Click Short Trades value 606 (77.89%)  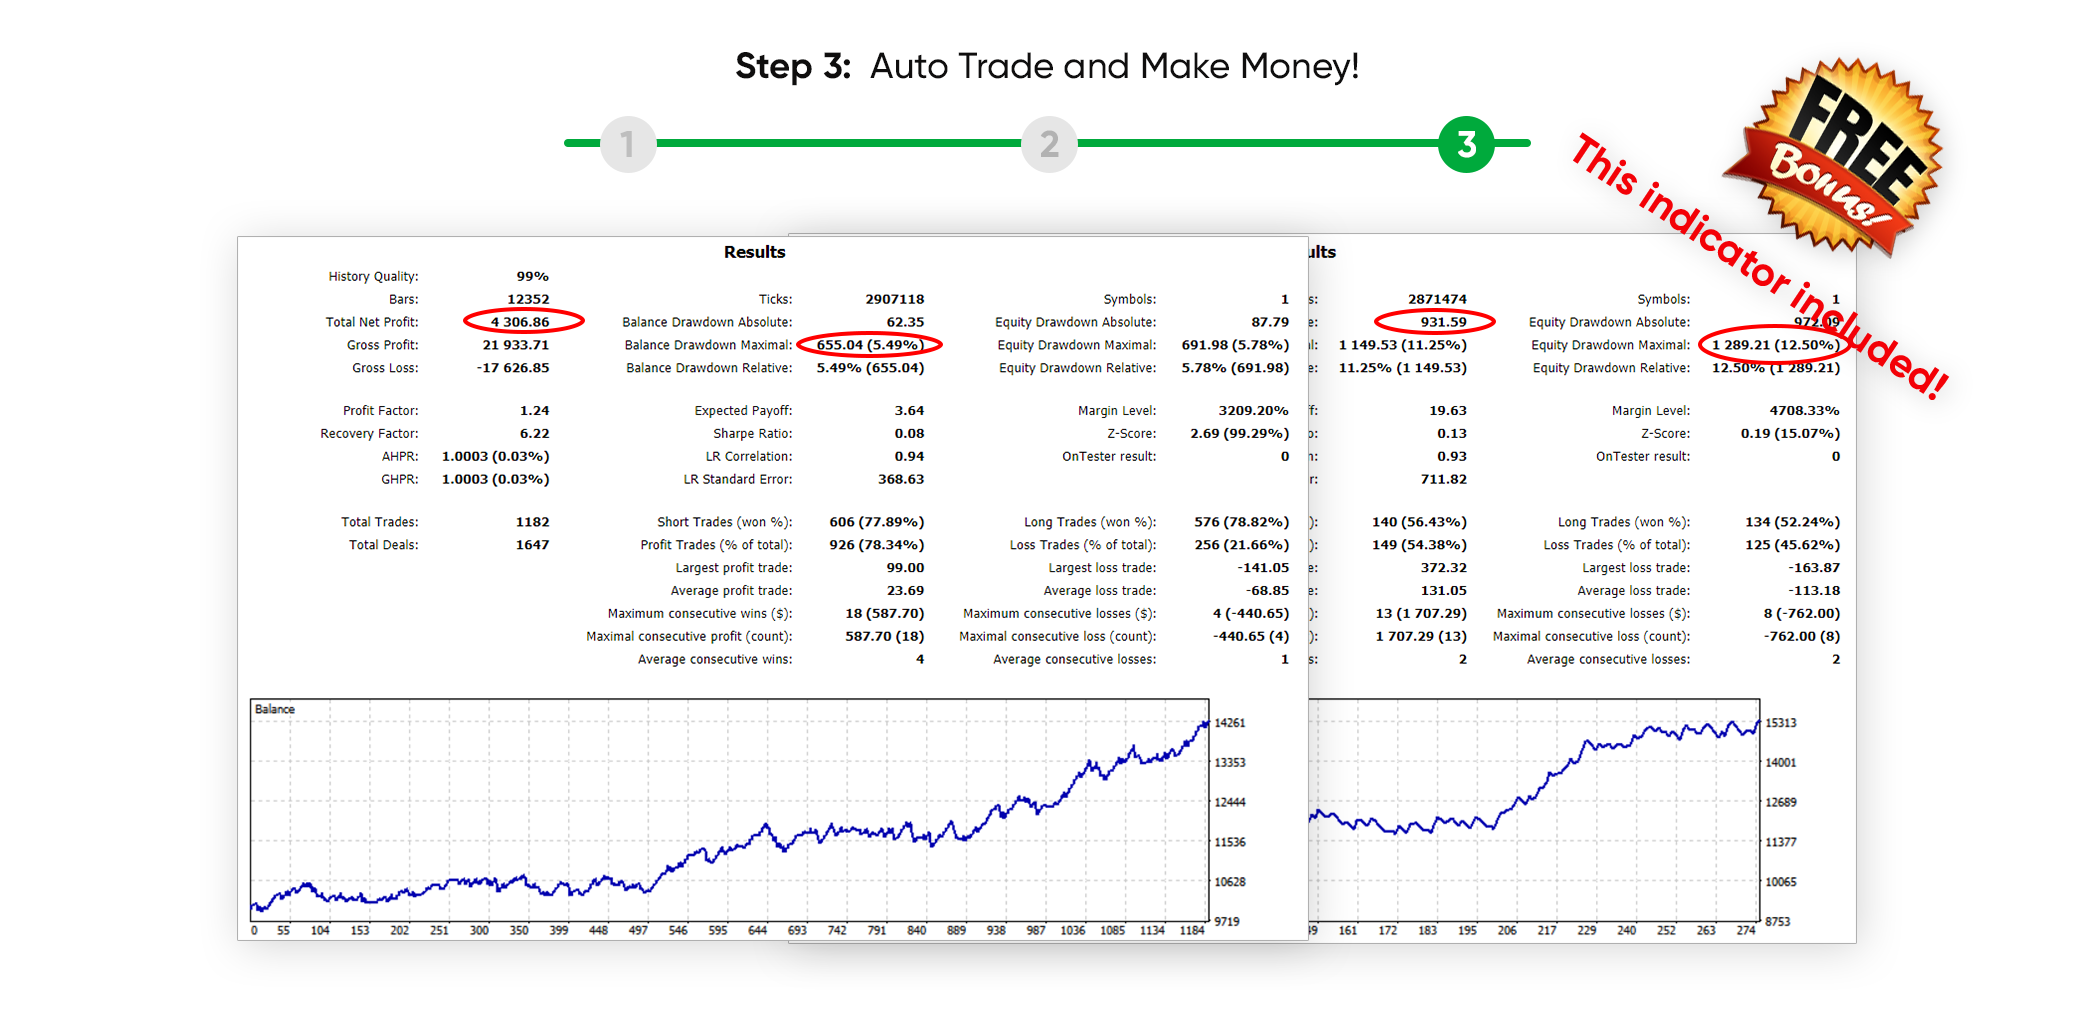click(877, 522)
